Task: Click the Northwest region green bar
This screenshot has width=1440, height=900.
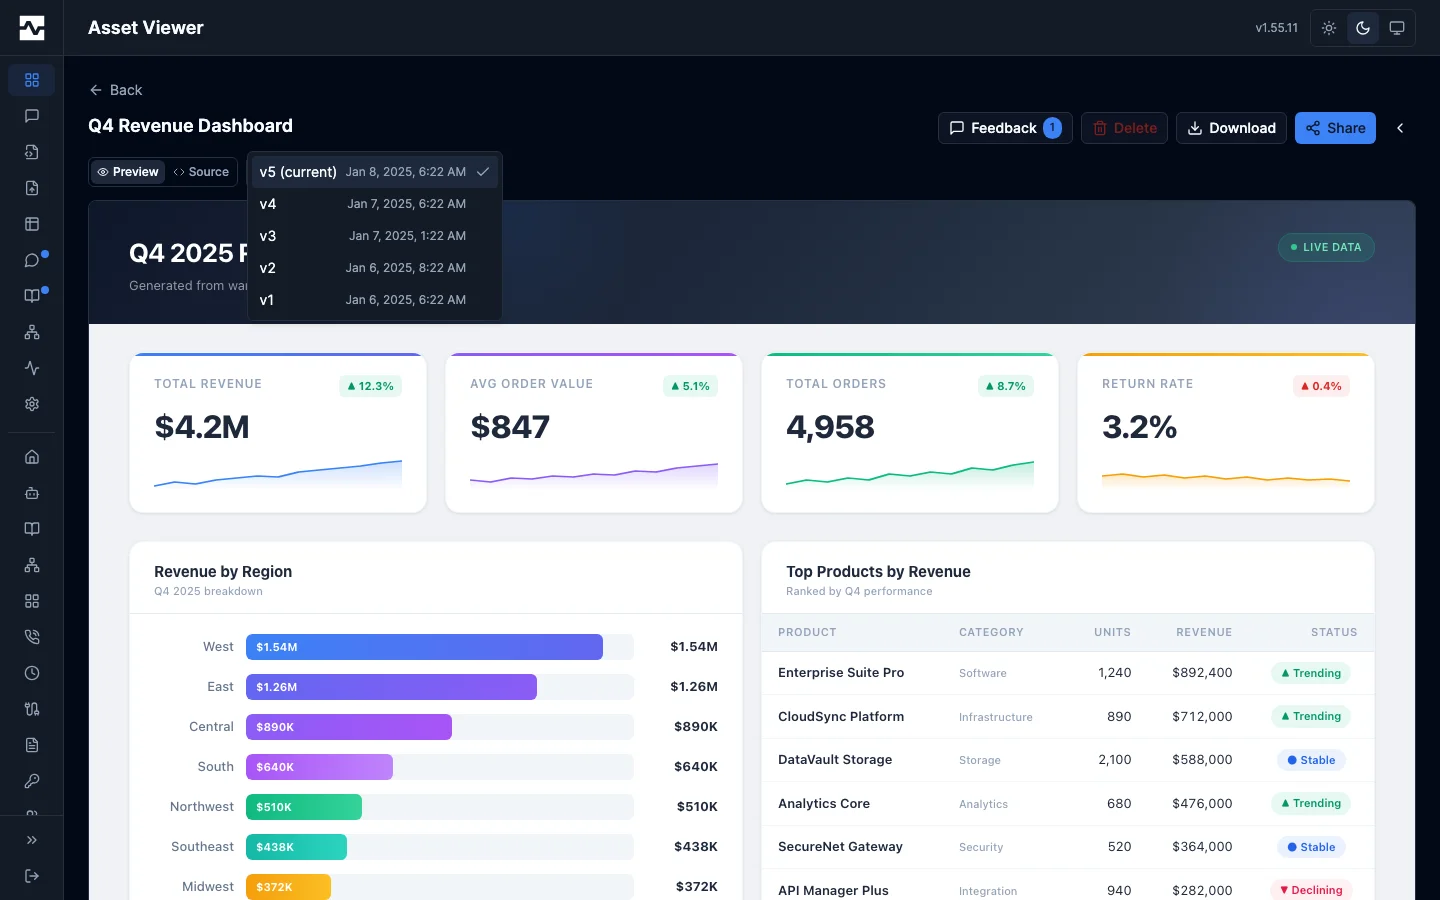Action: [304, 807]
